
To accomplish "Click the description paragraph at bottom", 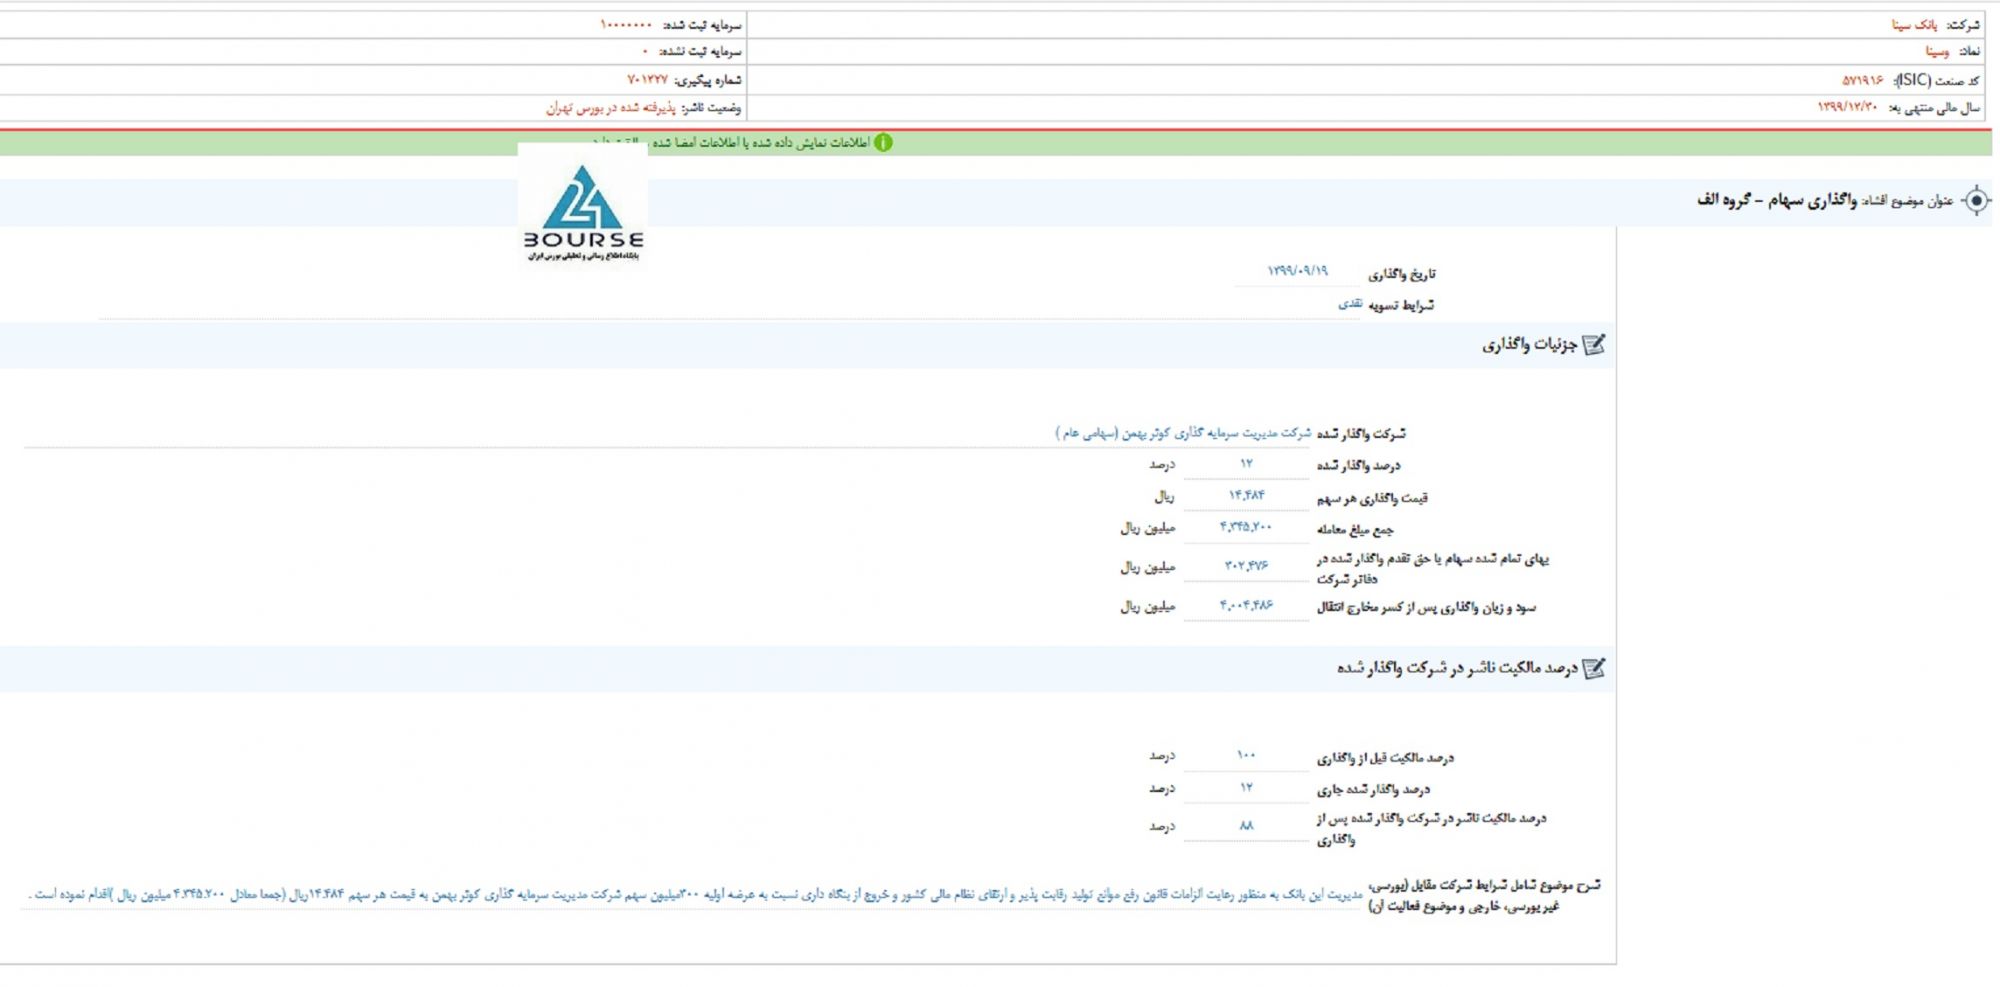I will pyautogui.click(x=697, y=894).
